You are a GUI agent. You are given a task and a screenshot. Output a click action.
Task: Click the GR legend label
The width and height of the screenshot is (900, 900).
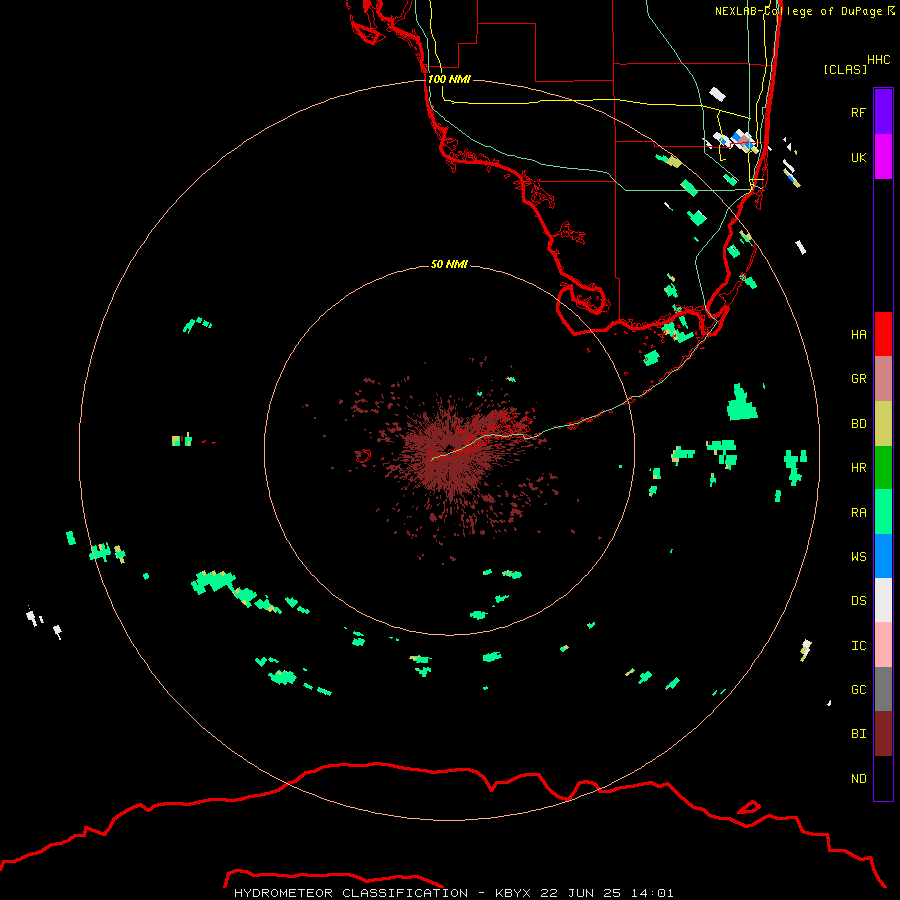(858, 379)
